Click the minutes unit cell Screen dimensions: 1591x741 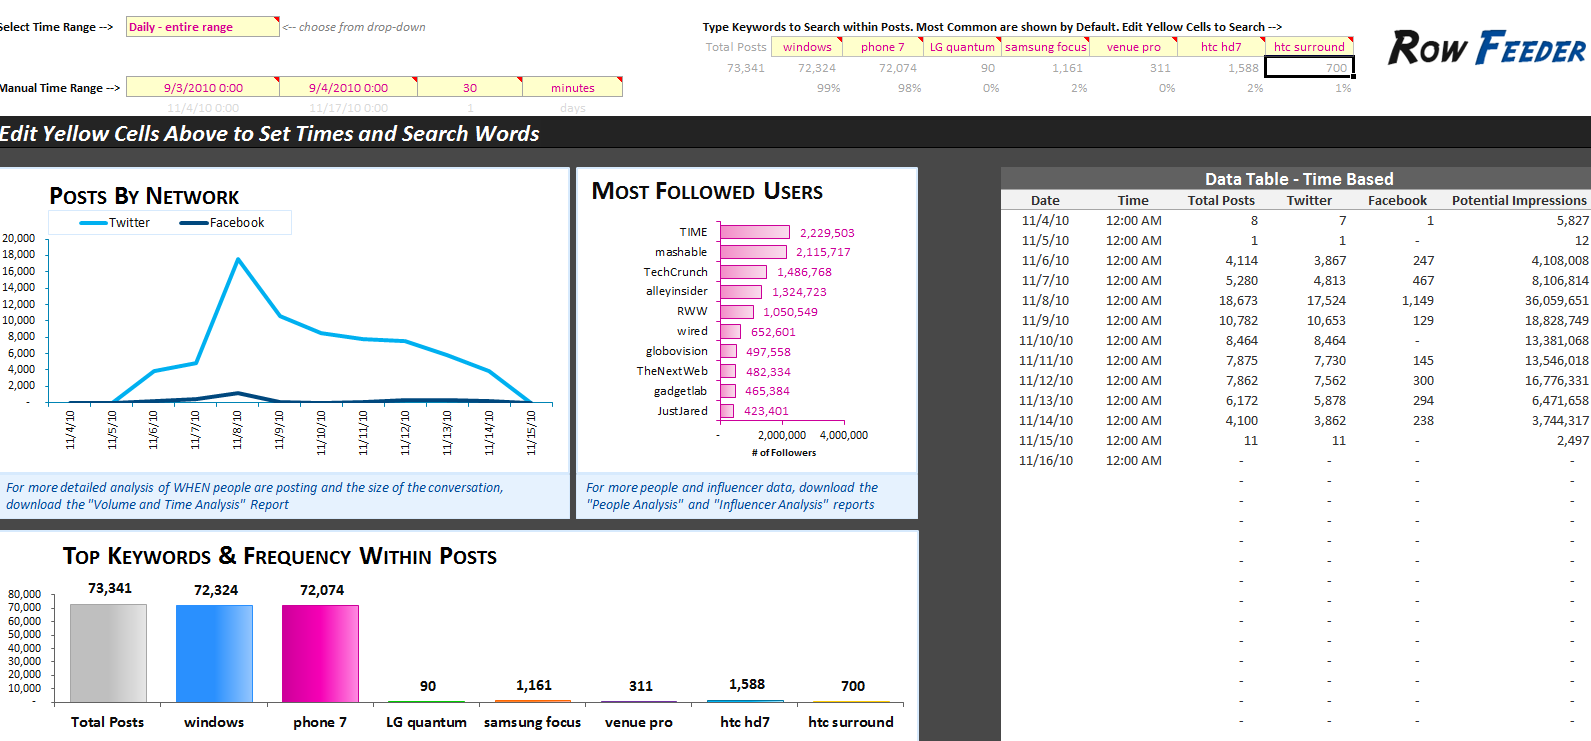tap(572, 88)
